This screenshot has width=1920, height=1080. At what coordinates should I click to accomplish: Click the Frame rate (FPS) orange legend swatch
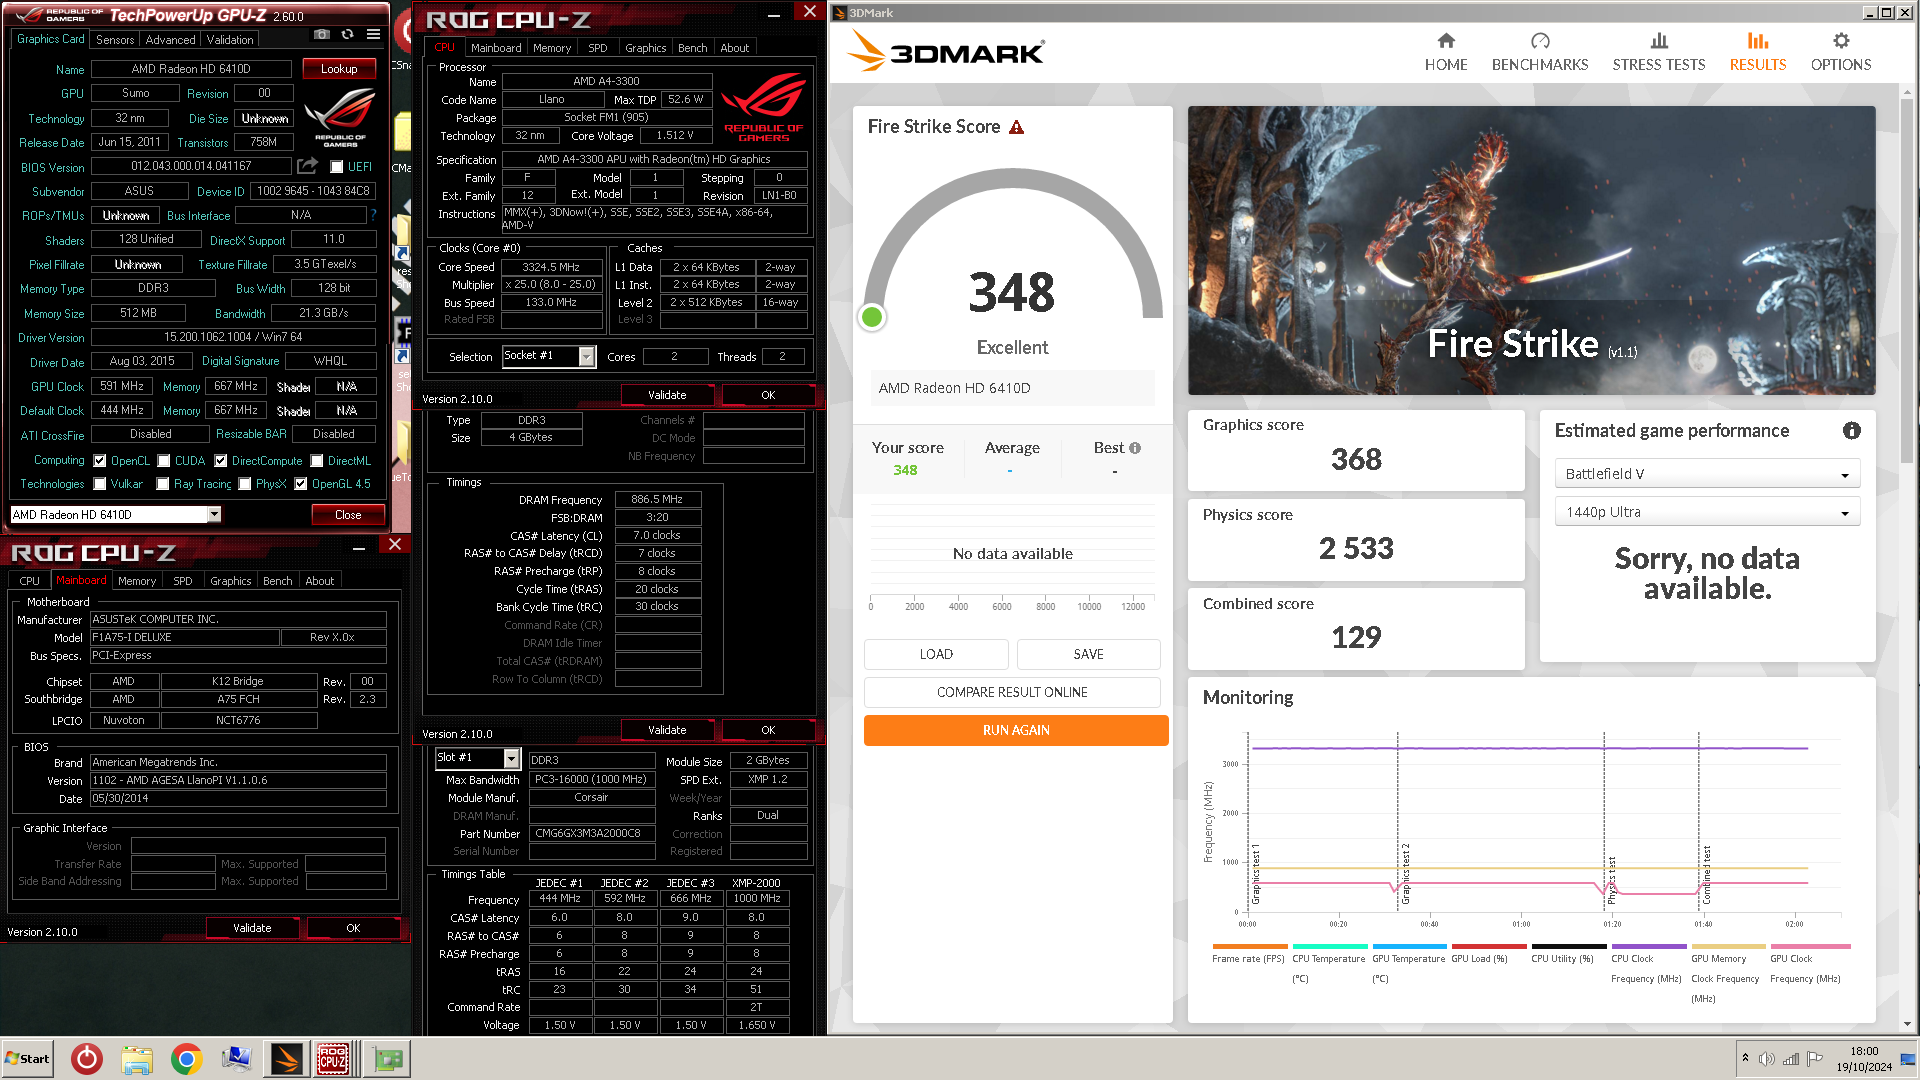(1250, 946)
